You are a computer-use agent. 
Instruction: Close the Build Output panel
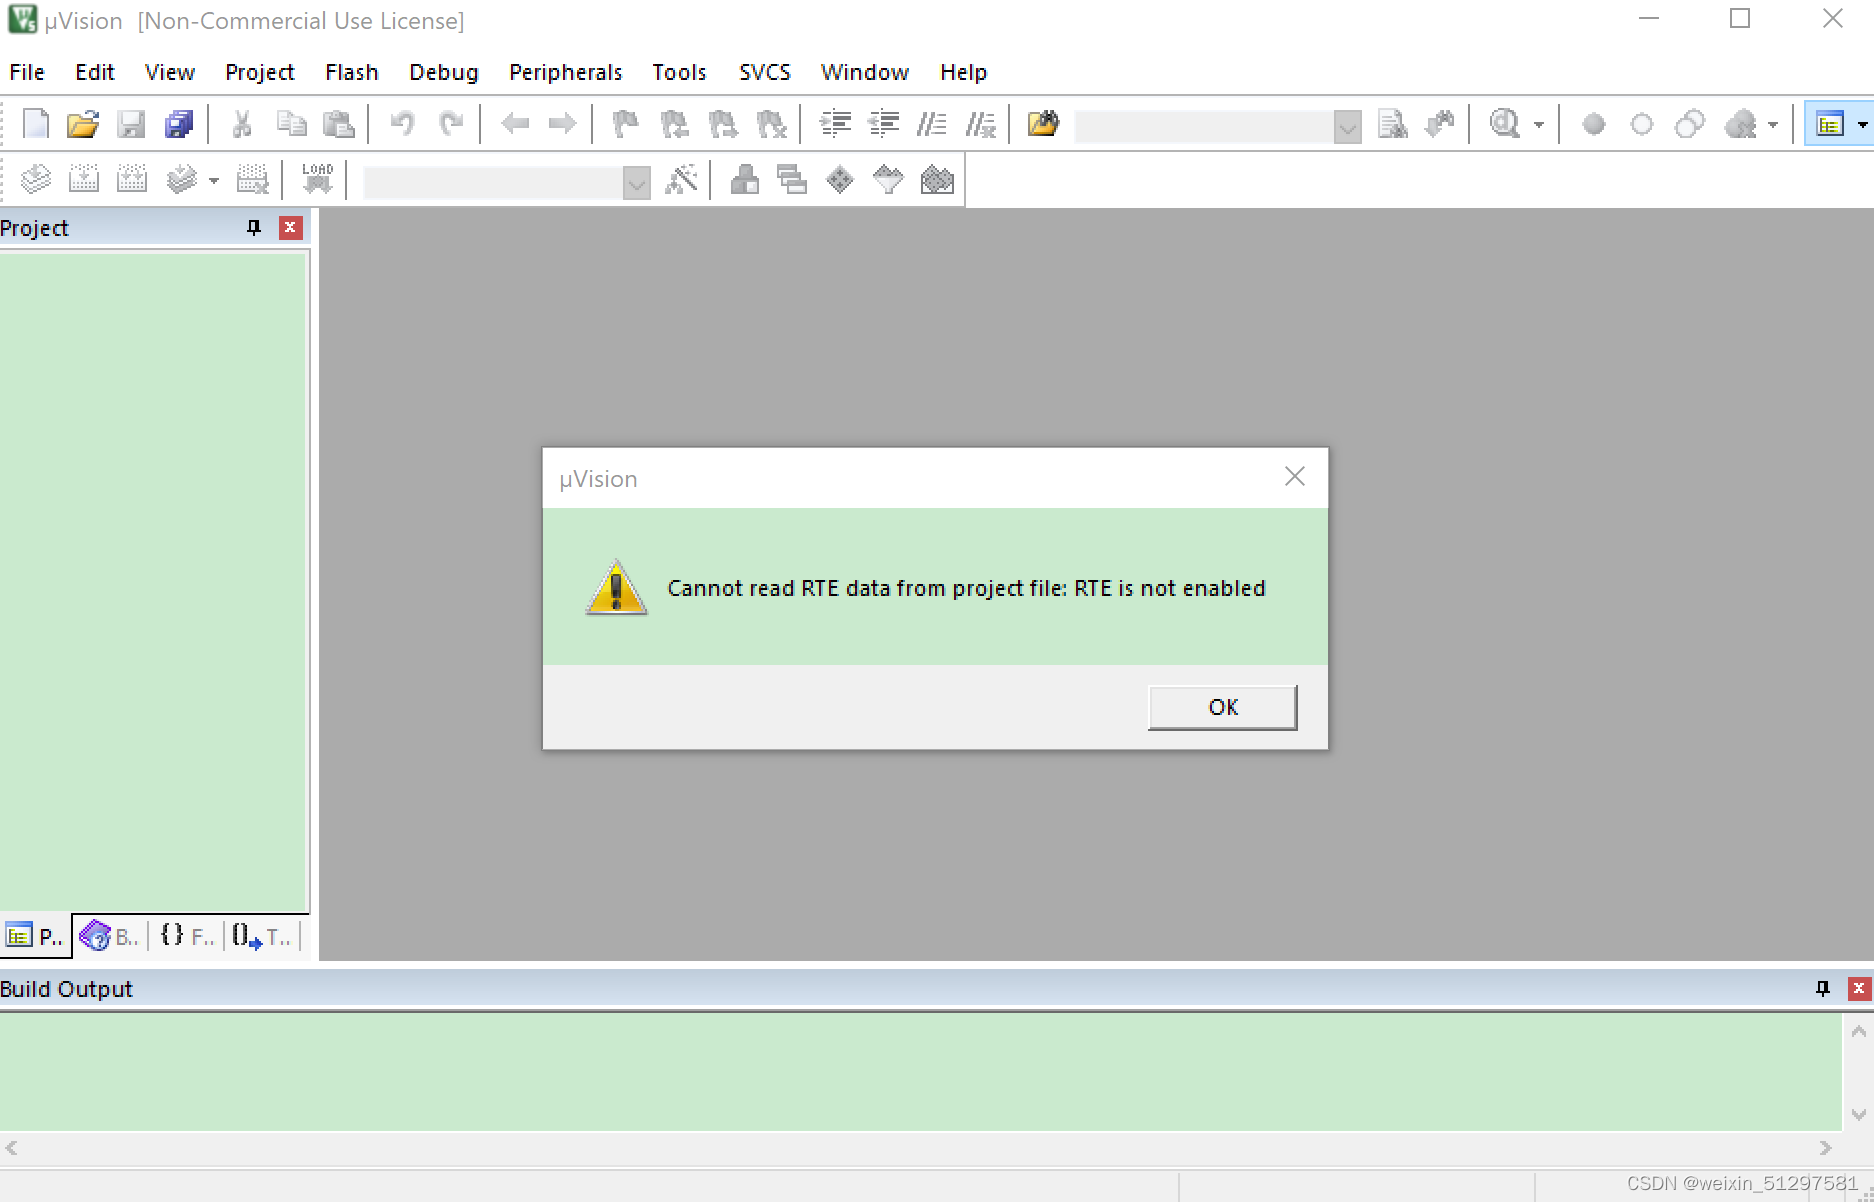[x=1859, y=989]
